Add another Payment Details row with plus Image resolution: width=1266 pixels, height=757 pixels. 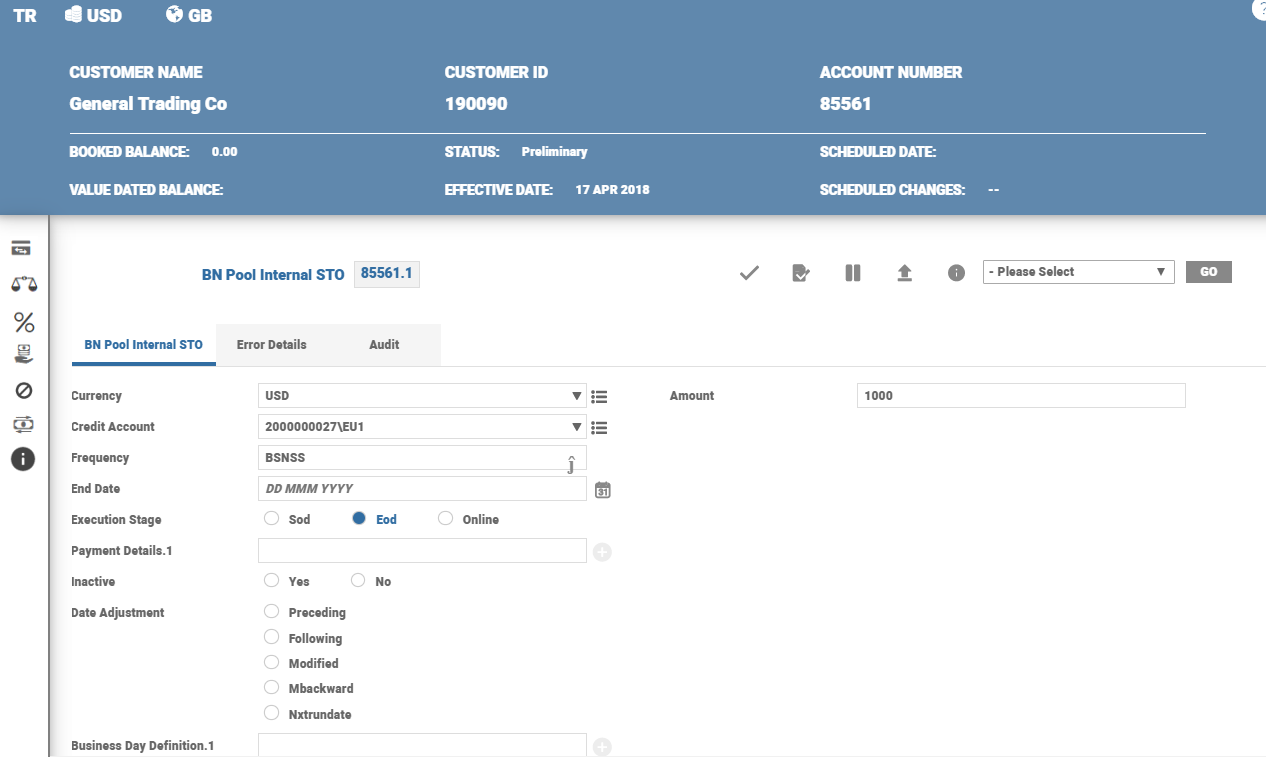(x=602, y=552)
